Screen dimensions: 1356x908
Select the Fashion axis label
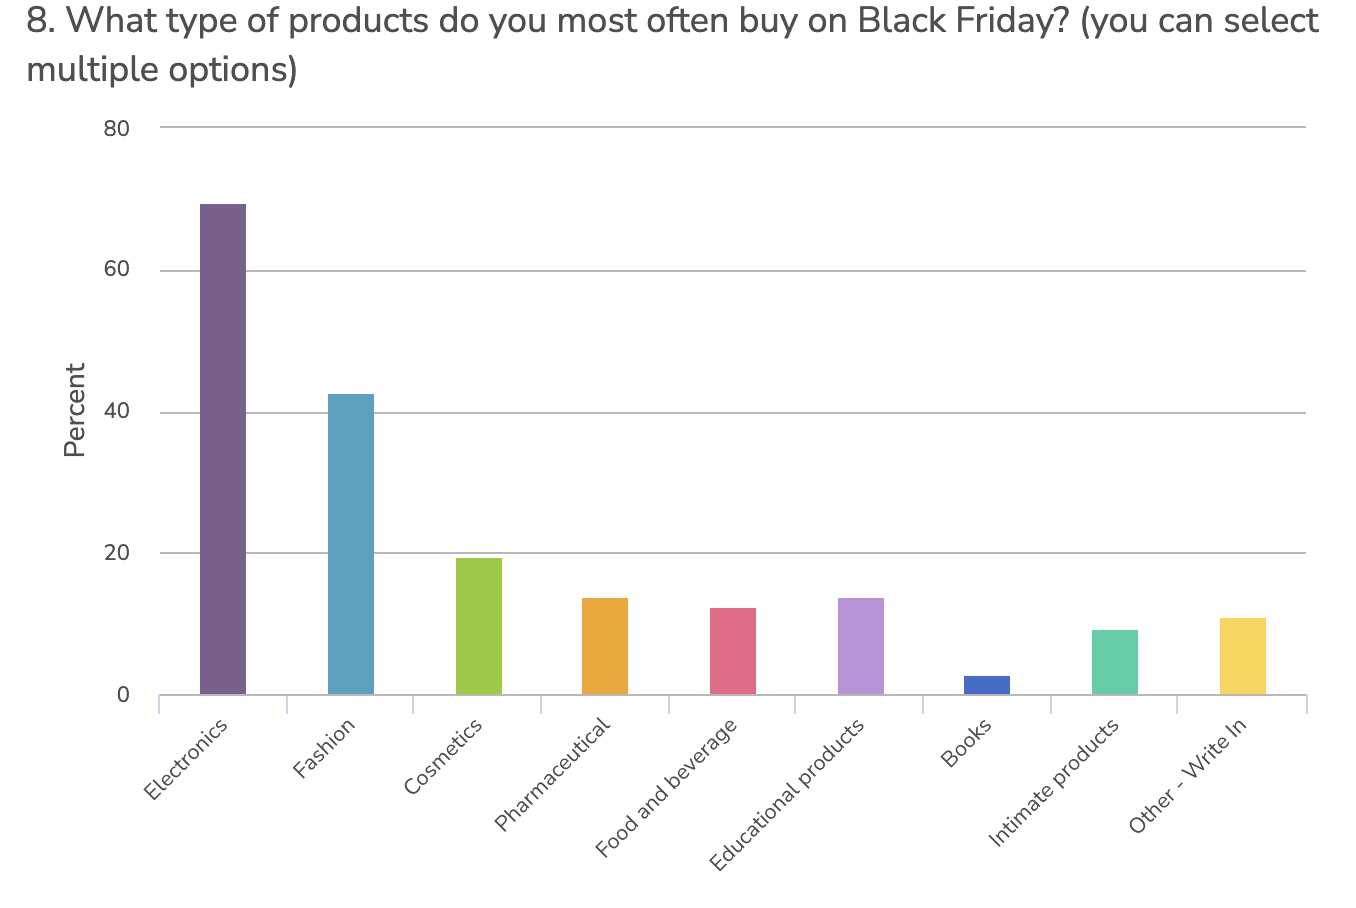324,749
